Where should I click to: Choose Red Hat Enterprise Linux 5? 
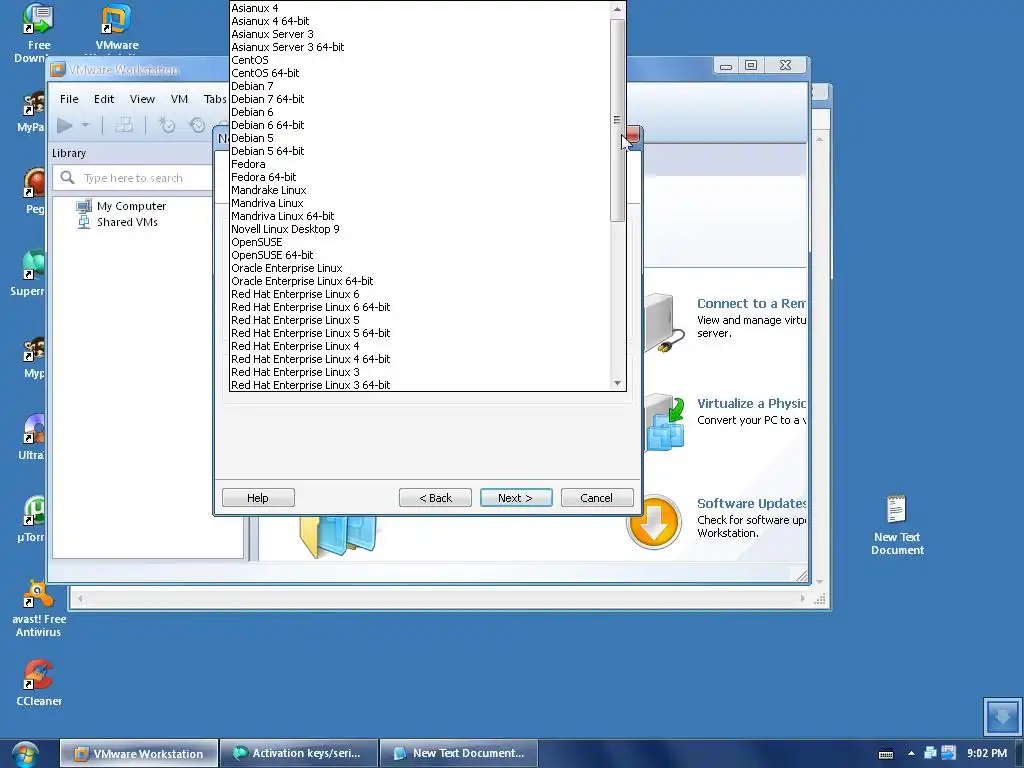[x=420, y=320]
